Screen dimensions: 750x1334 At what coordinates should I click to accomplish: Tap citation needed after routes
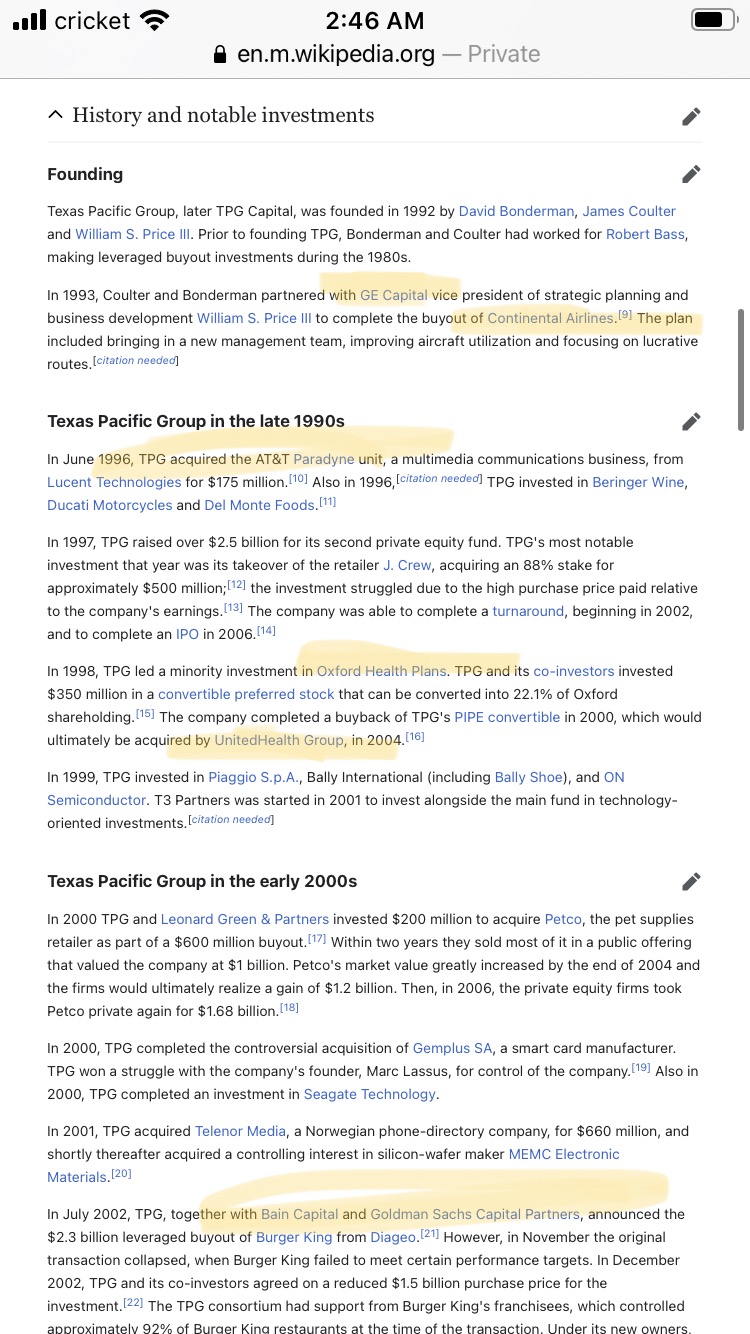[136, 360]
